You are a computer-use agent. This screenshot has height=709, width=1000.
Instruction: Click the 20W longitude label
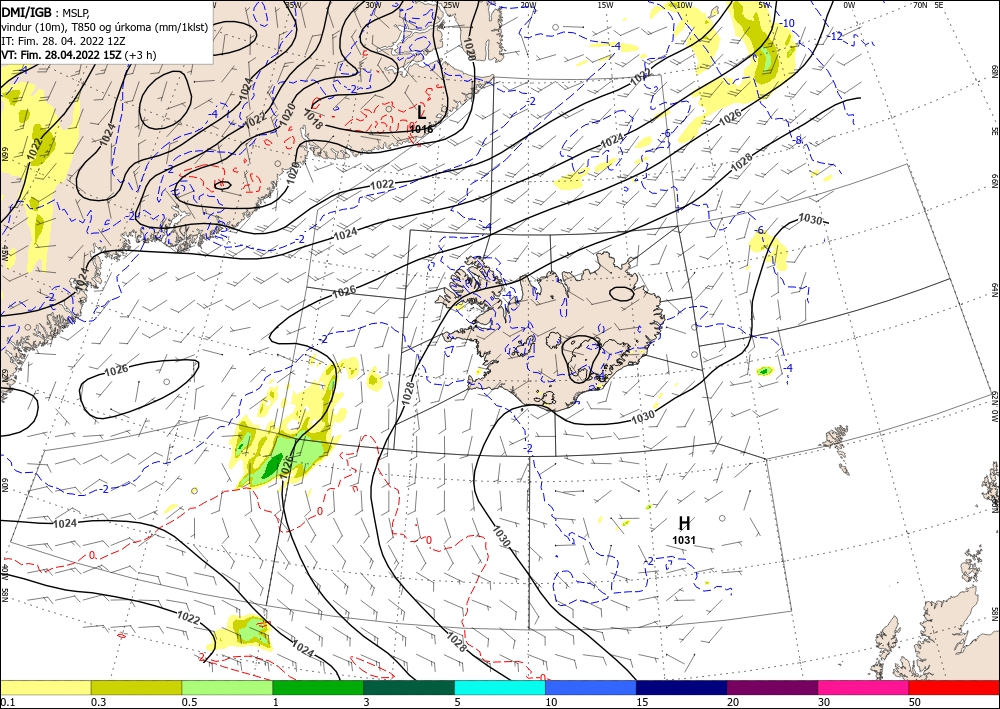click(x=528, y=5)
